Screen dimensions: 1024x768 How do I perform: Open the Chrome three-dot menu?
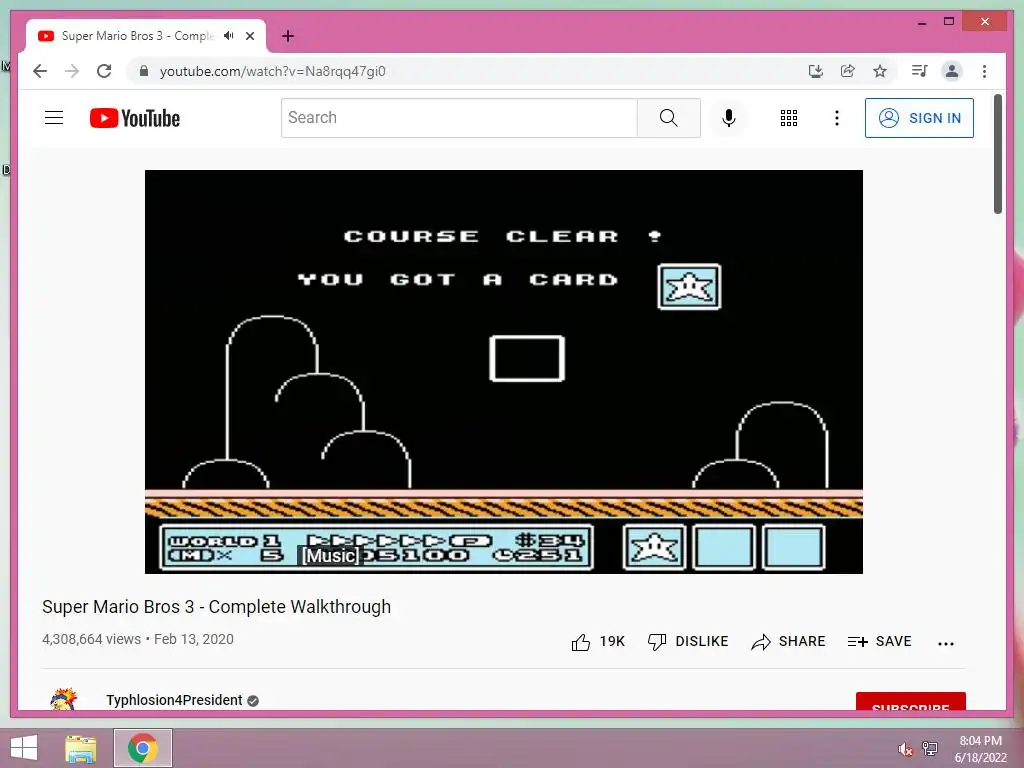click(x=984, y=71)
